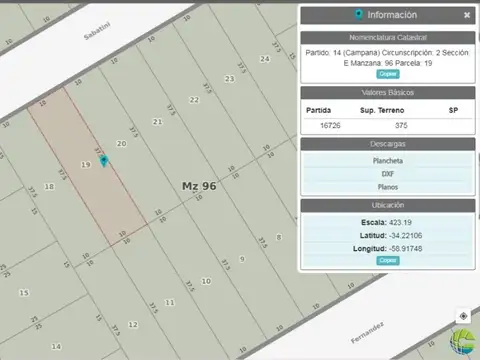Click the Información header pin icon

[x=358, y=15]
